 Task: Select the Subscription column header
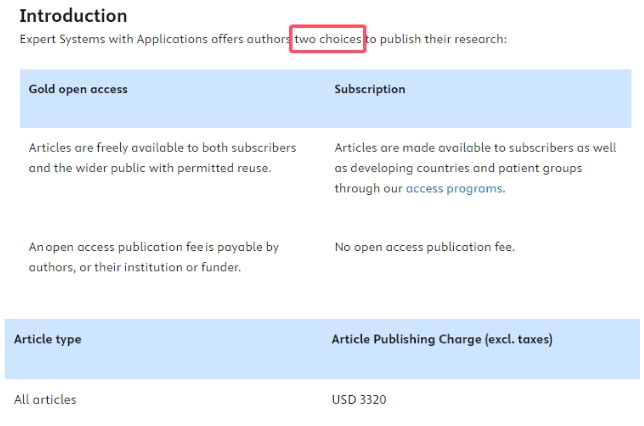369,89
